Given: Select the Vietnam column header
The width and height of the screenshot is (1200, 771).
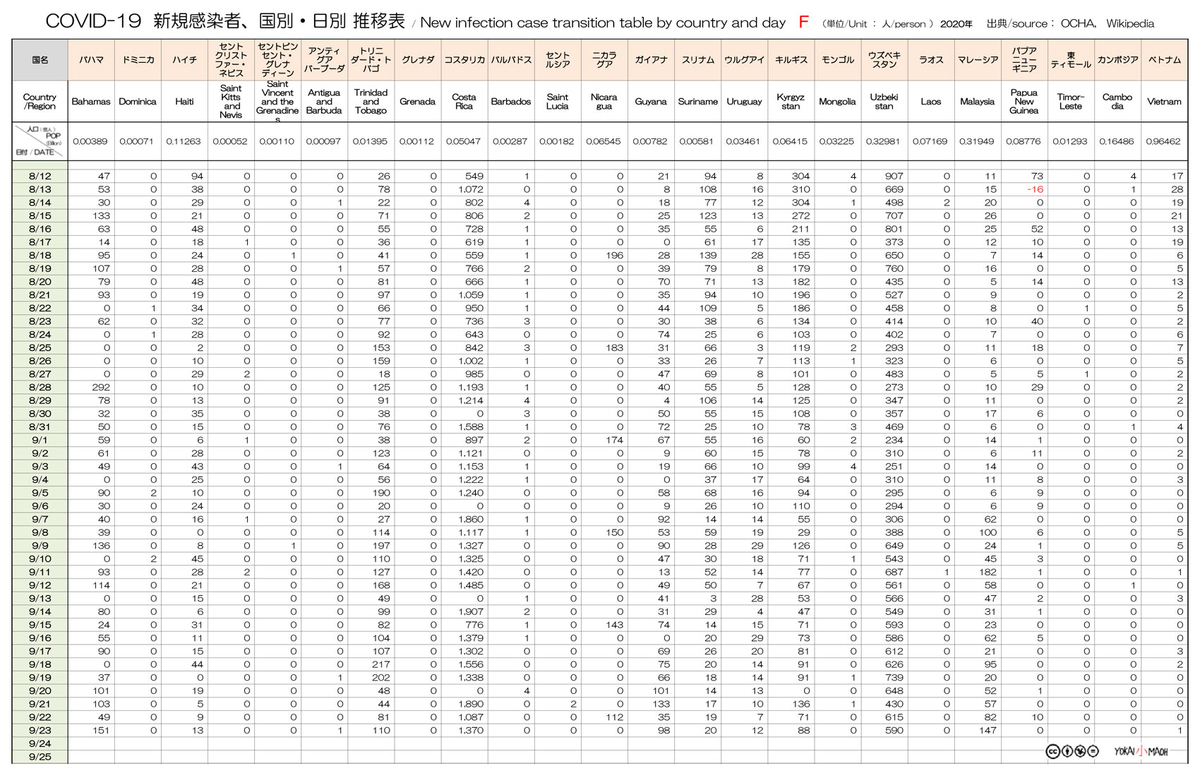Looking at the screenshot, I should [1165, 102].
